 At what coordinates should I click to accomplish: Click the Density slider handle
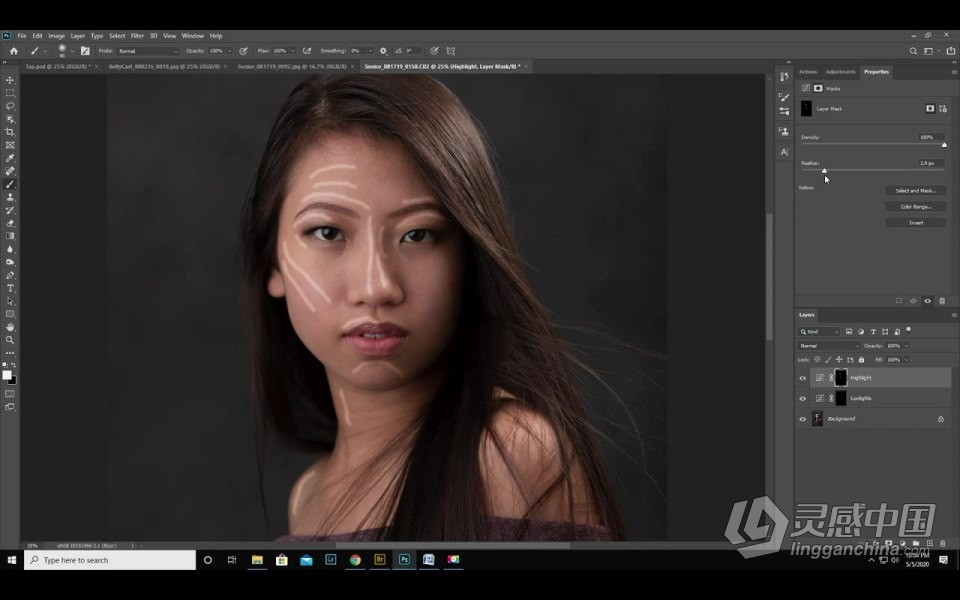pyautogui.click(x=944, y=145)
